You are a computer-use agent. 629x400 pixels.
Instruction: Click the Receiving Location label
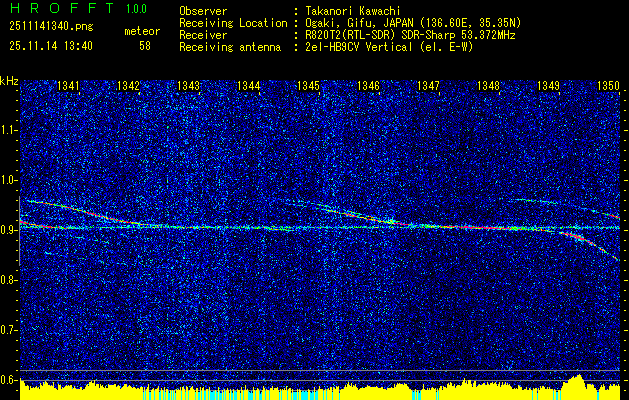[x=233, y=23]
